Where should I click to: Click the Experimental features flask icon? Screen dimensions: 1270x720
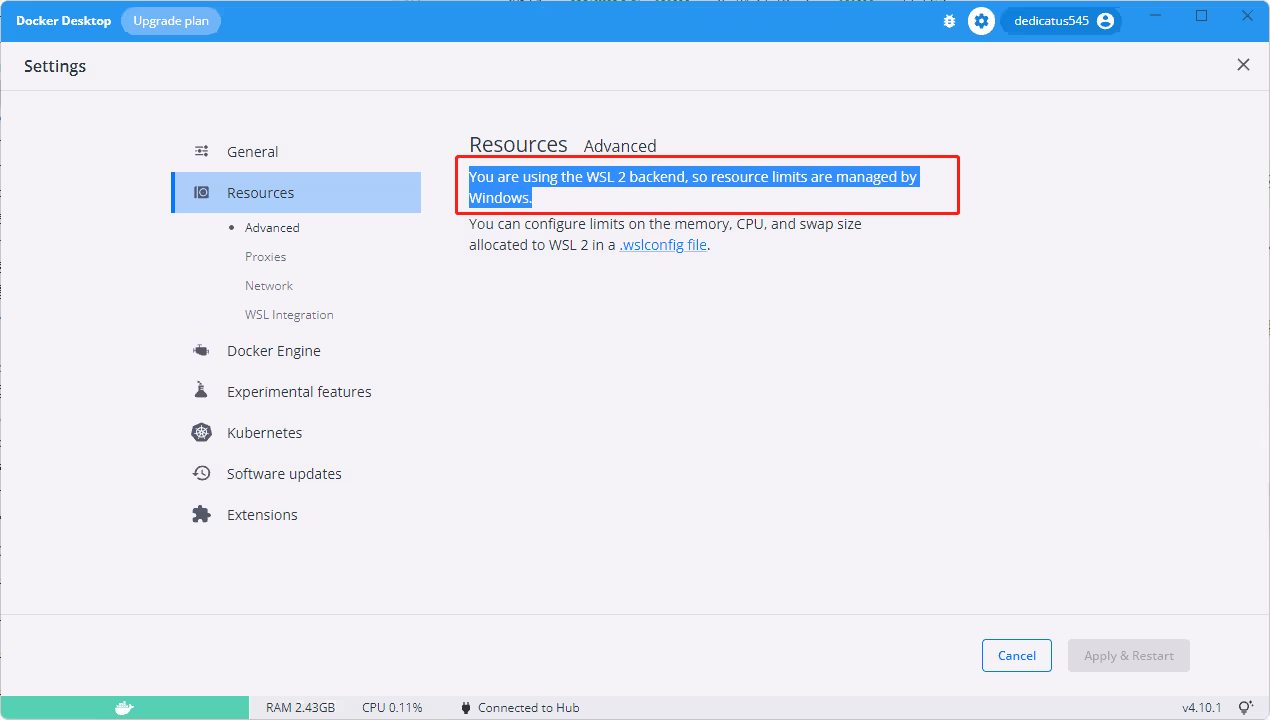tap(201, 391)
